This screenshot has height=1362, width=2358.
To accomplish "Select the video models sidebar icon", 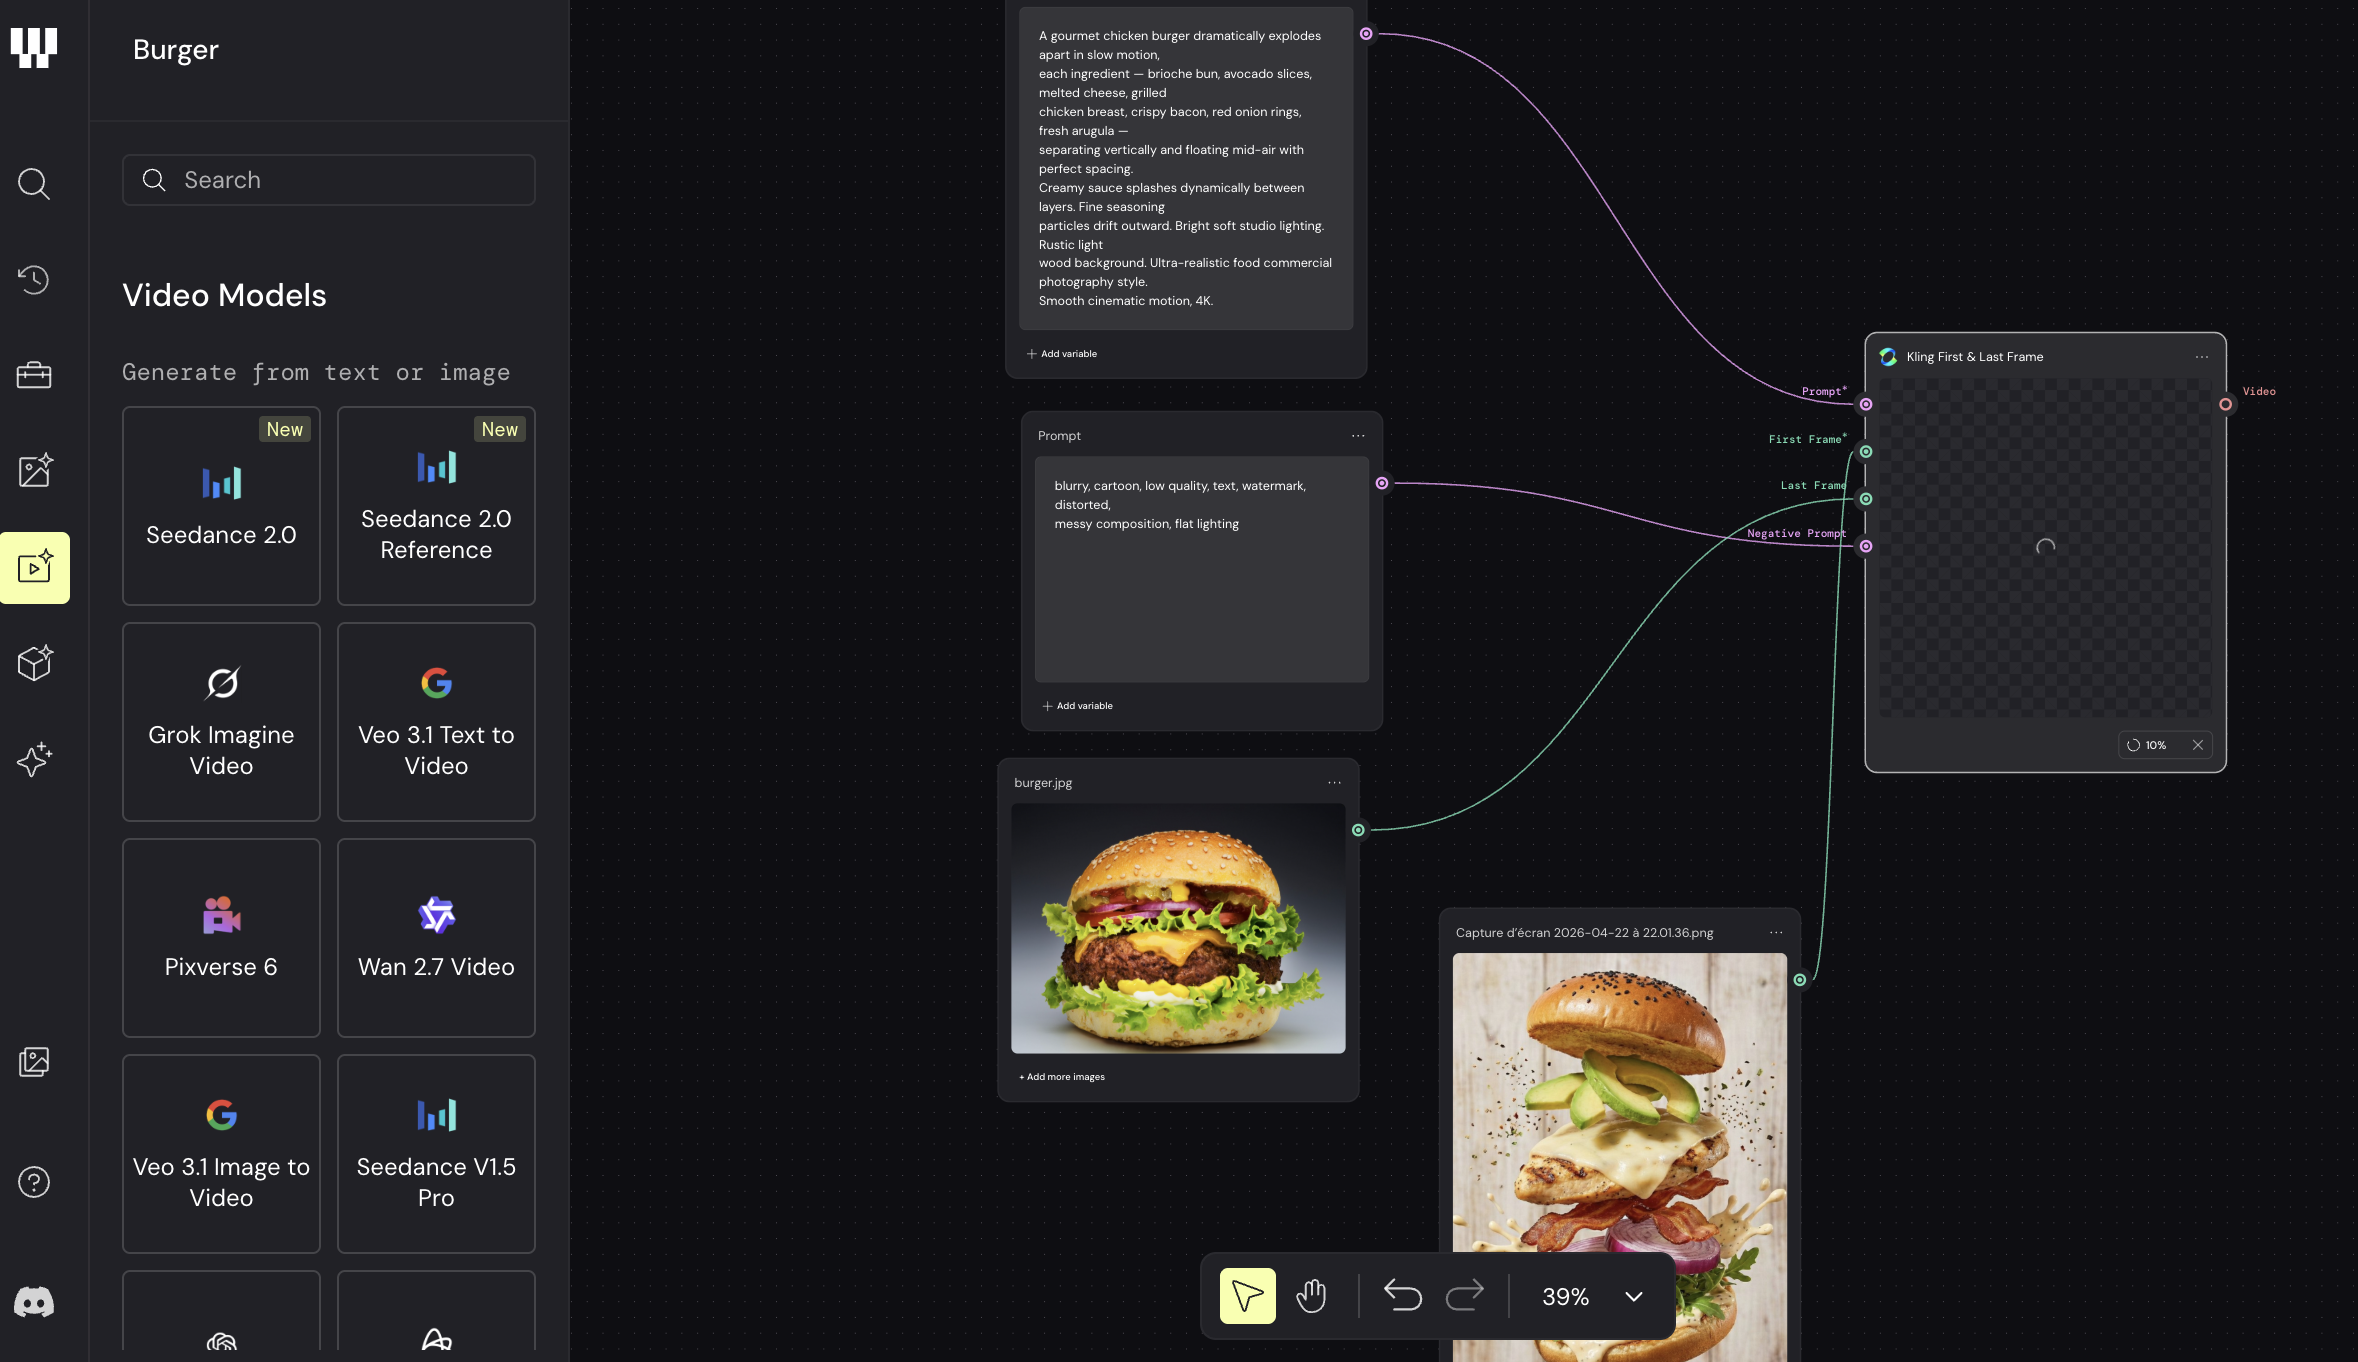I will [x=35, y=567].
